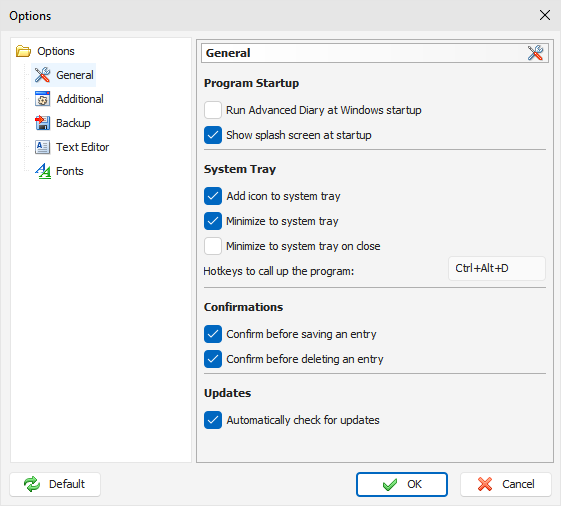This screenshot has height=506, width=561.
Task: Select the General label in tree
Action: (75, 75)
